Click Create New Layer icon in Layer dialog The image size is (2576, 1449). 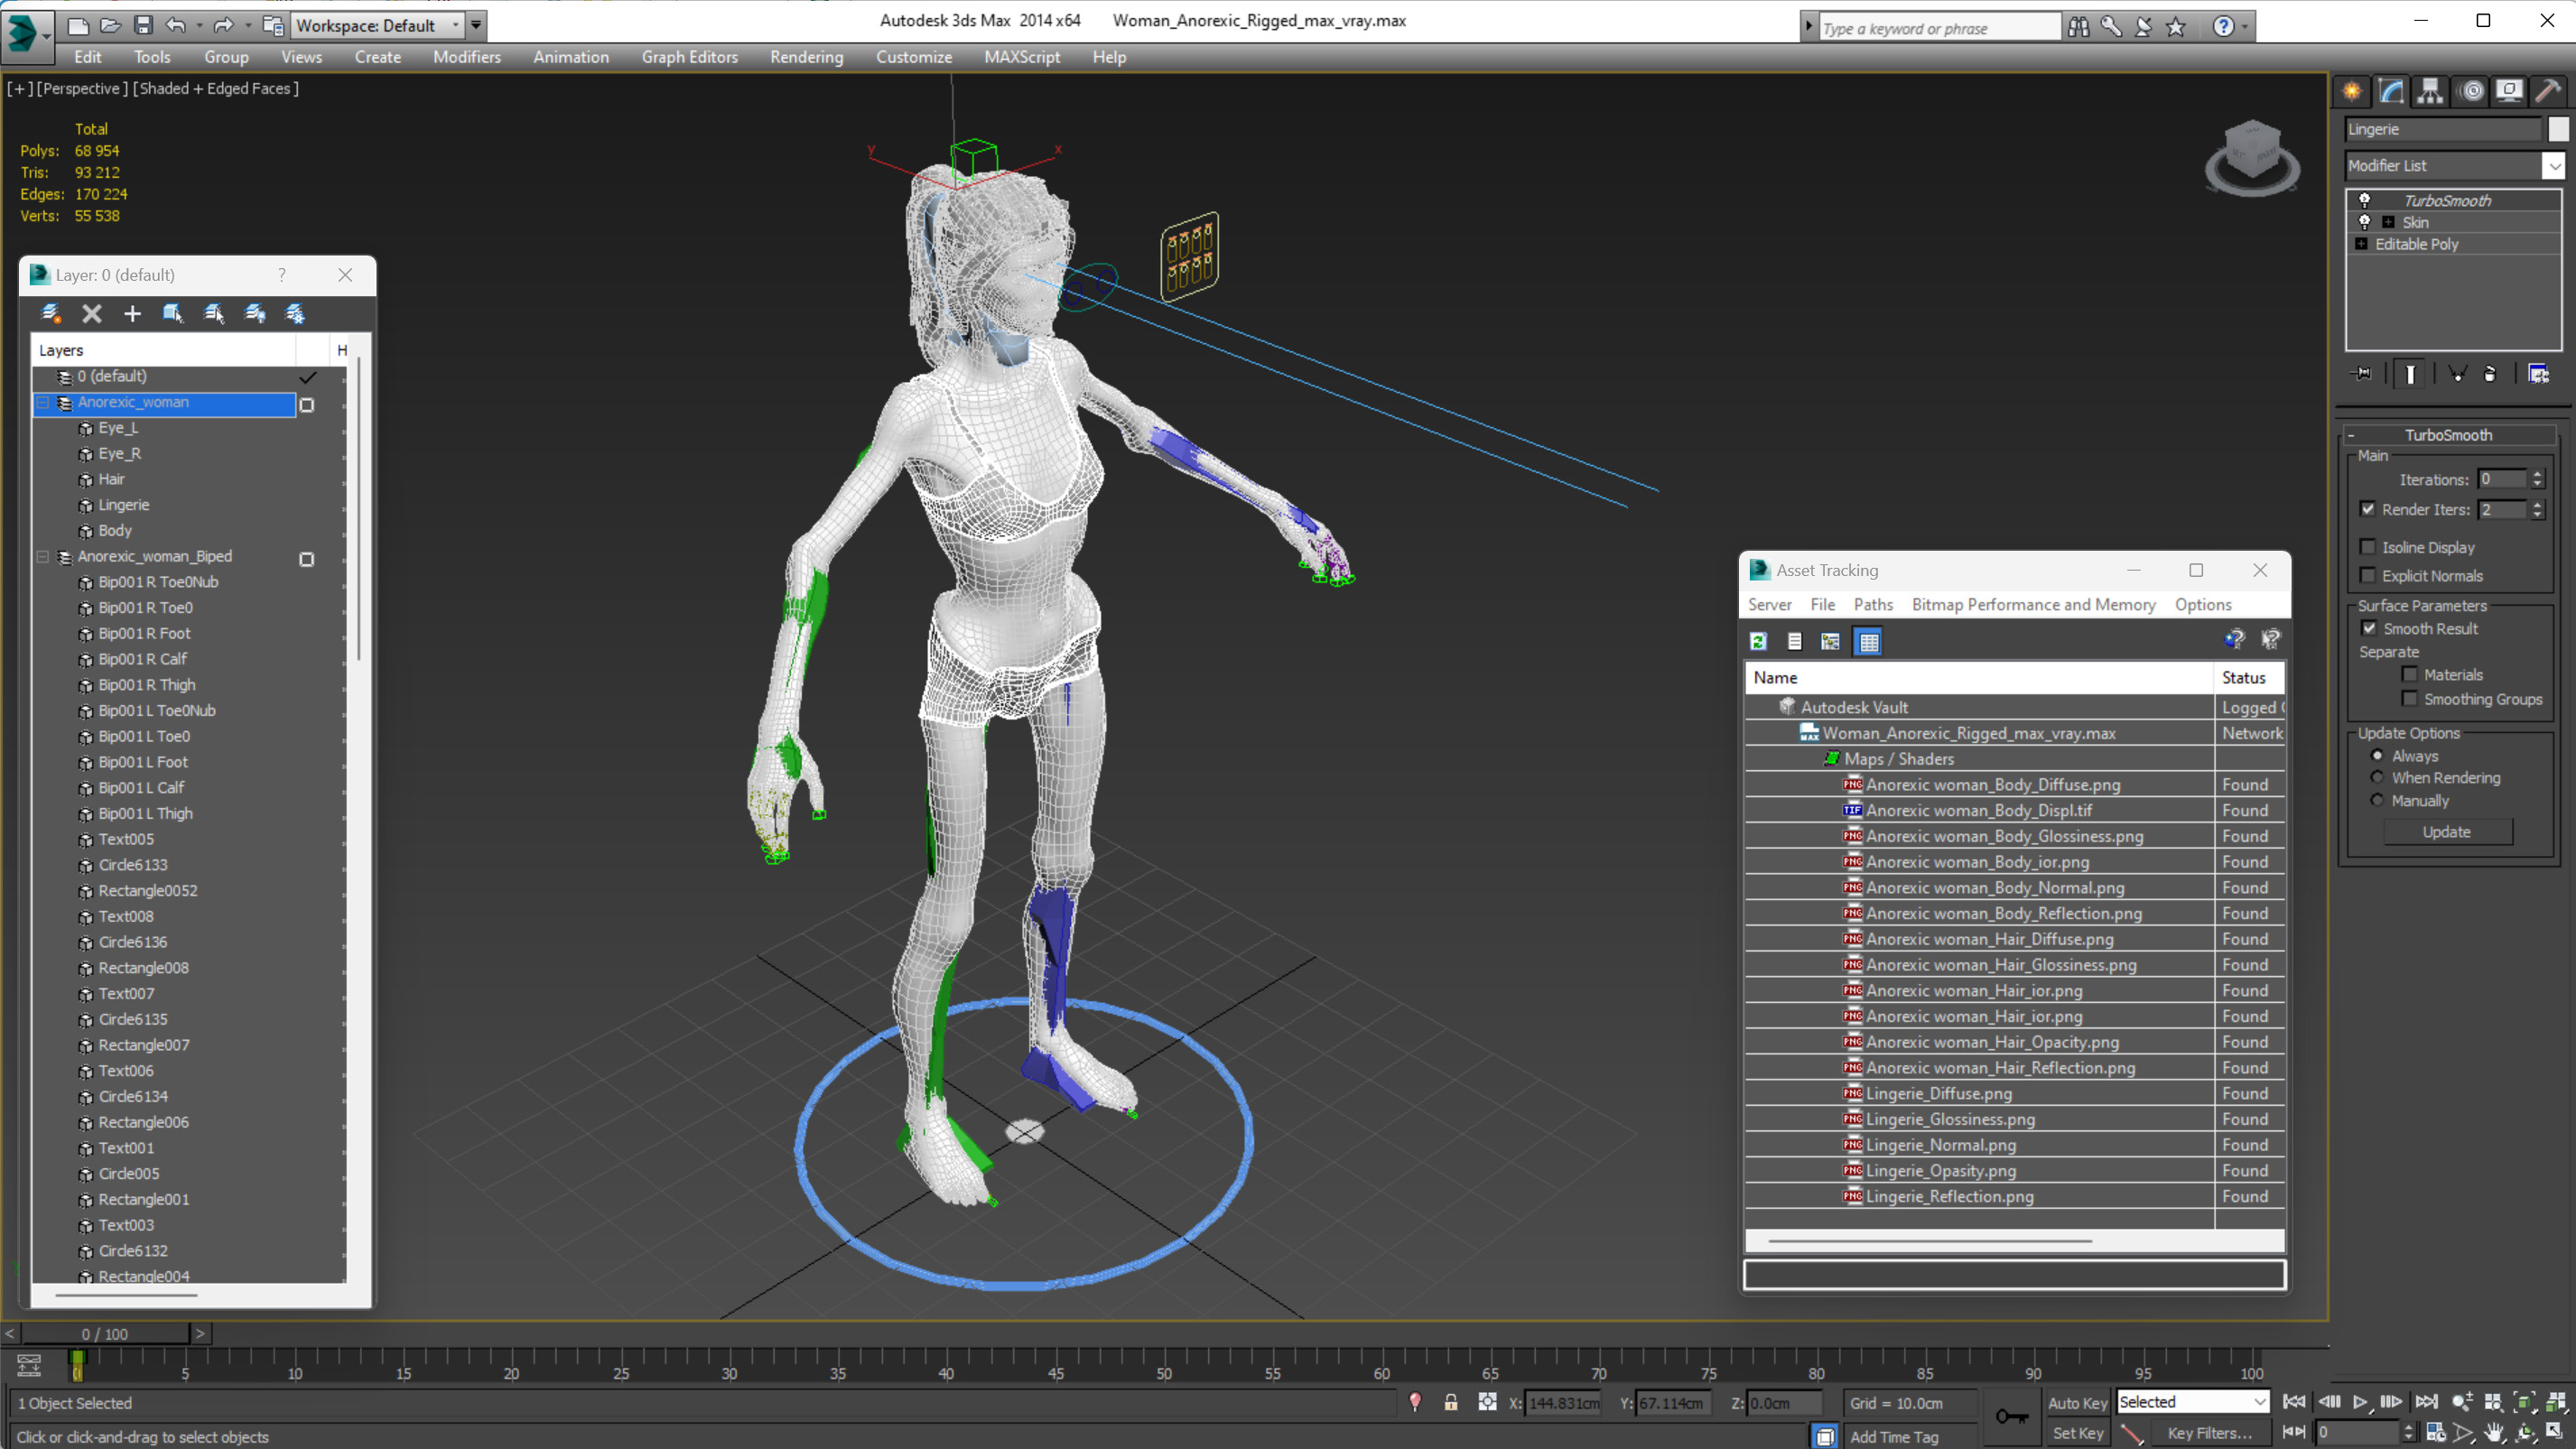coord(51,314)
